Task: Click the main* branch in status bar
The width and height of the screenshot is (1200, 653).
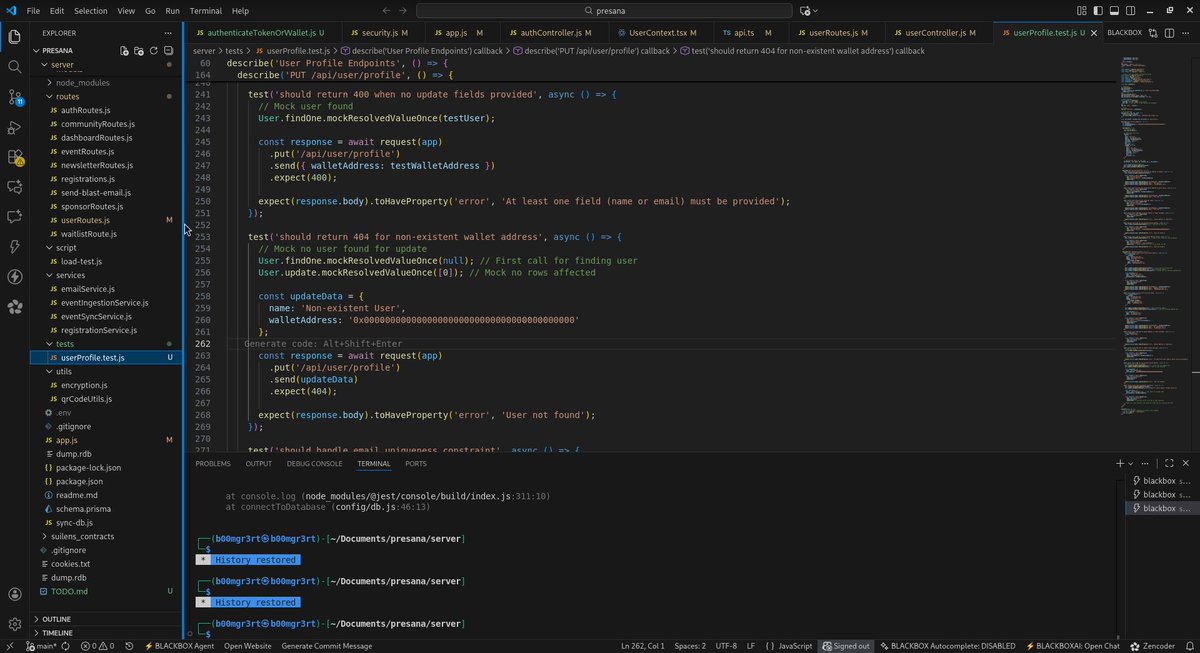Action: (40, 646)
